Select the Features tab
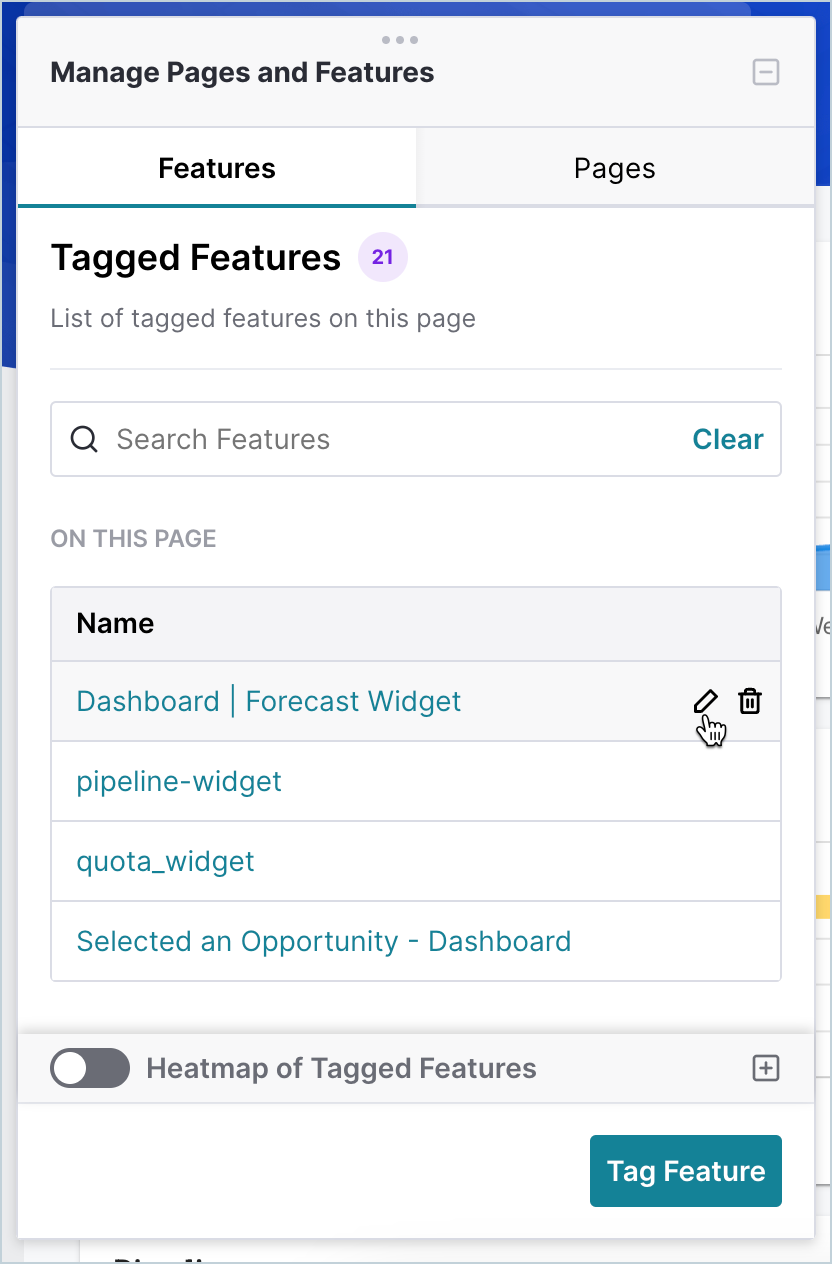This screenshot has width=832, height=1264. pos(217,168)
